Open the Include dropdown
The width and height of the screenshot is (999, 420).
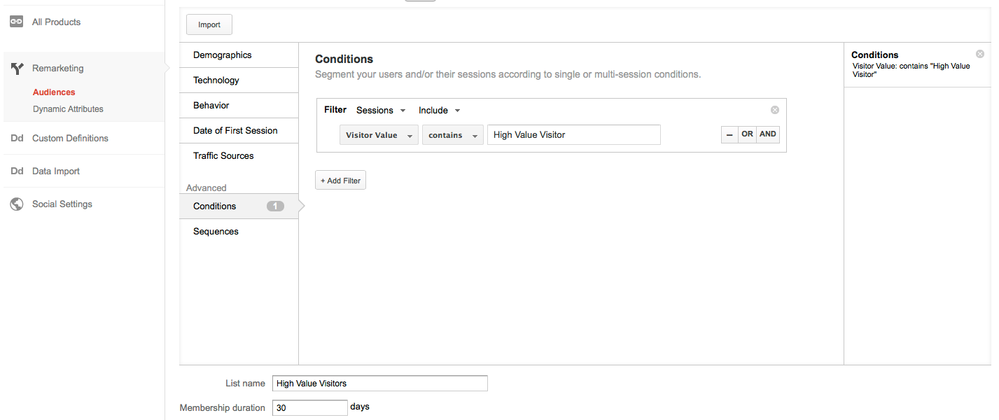click(439, 110)
